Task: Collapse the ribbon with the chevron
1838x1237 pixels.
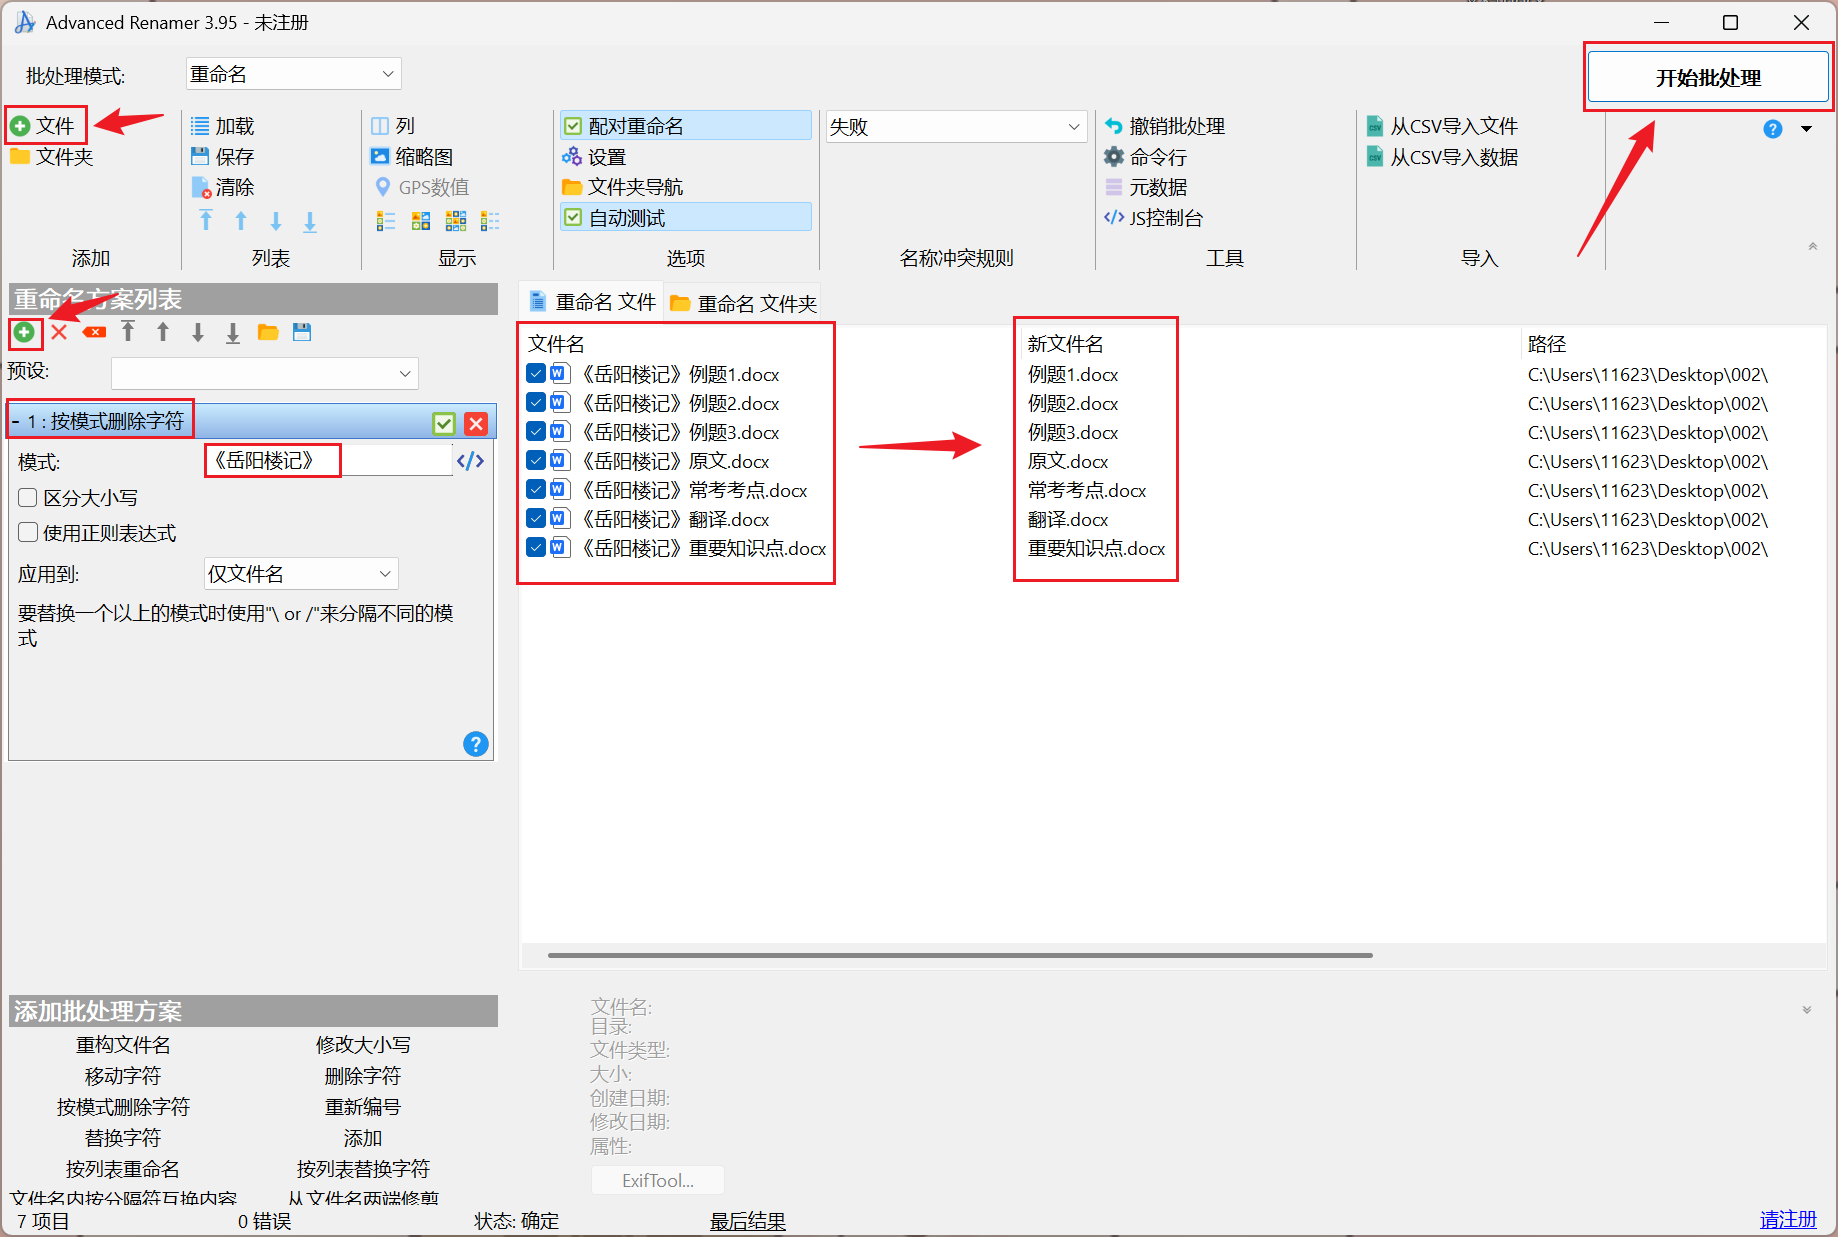Action: tap(1813, 246)
